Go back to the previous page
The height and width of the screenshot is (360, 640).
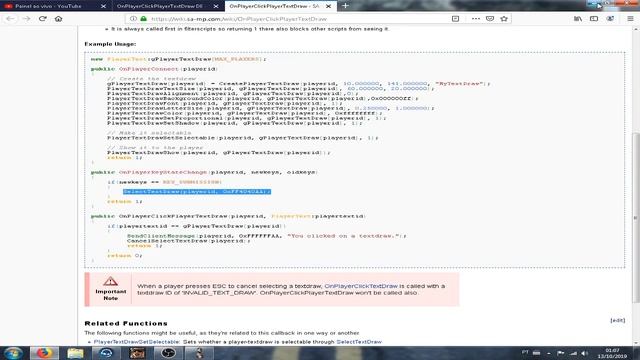click(11, 19)
